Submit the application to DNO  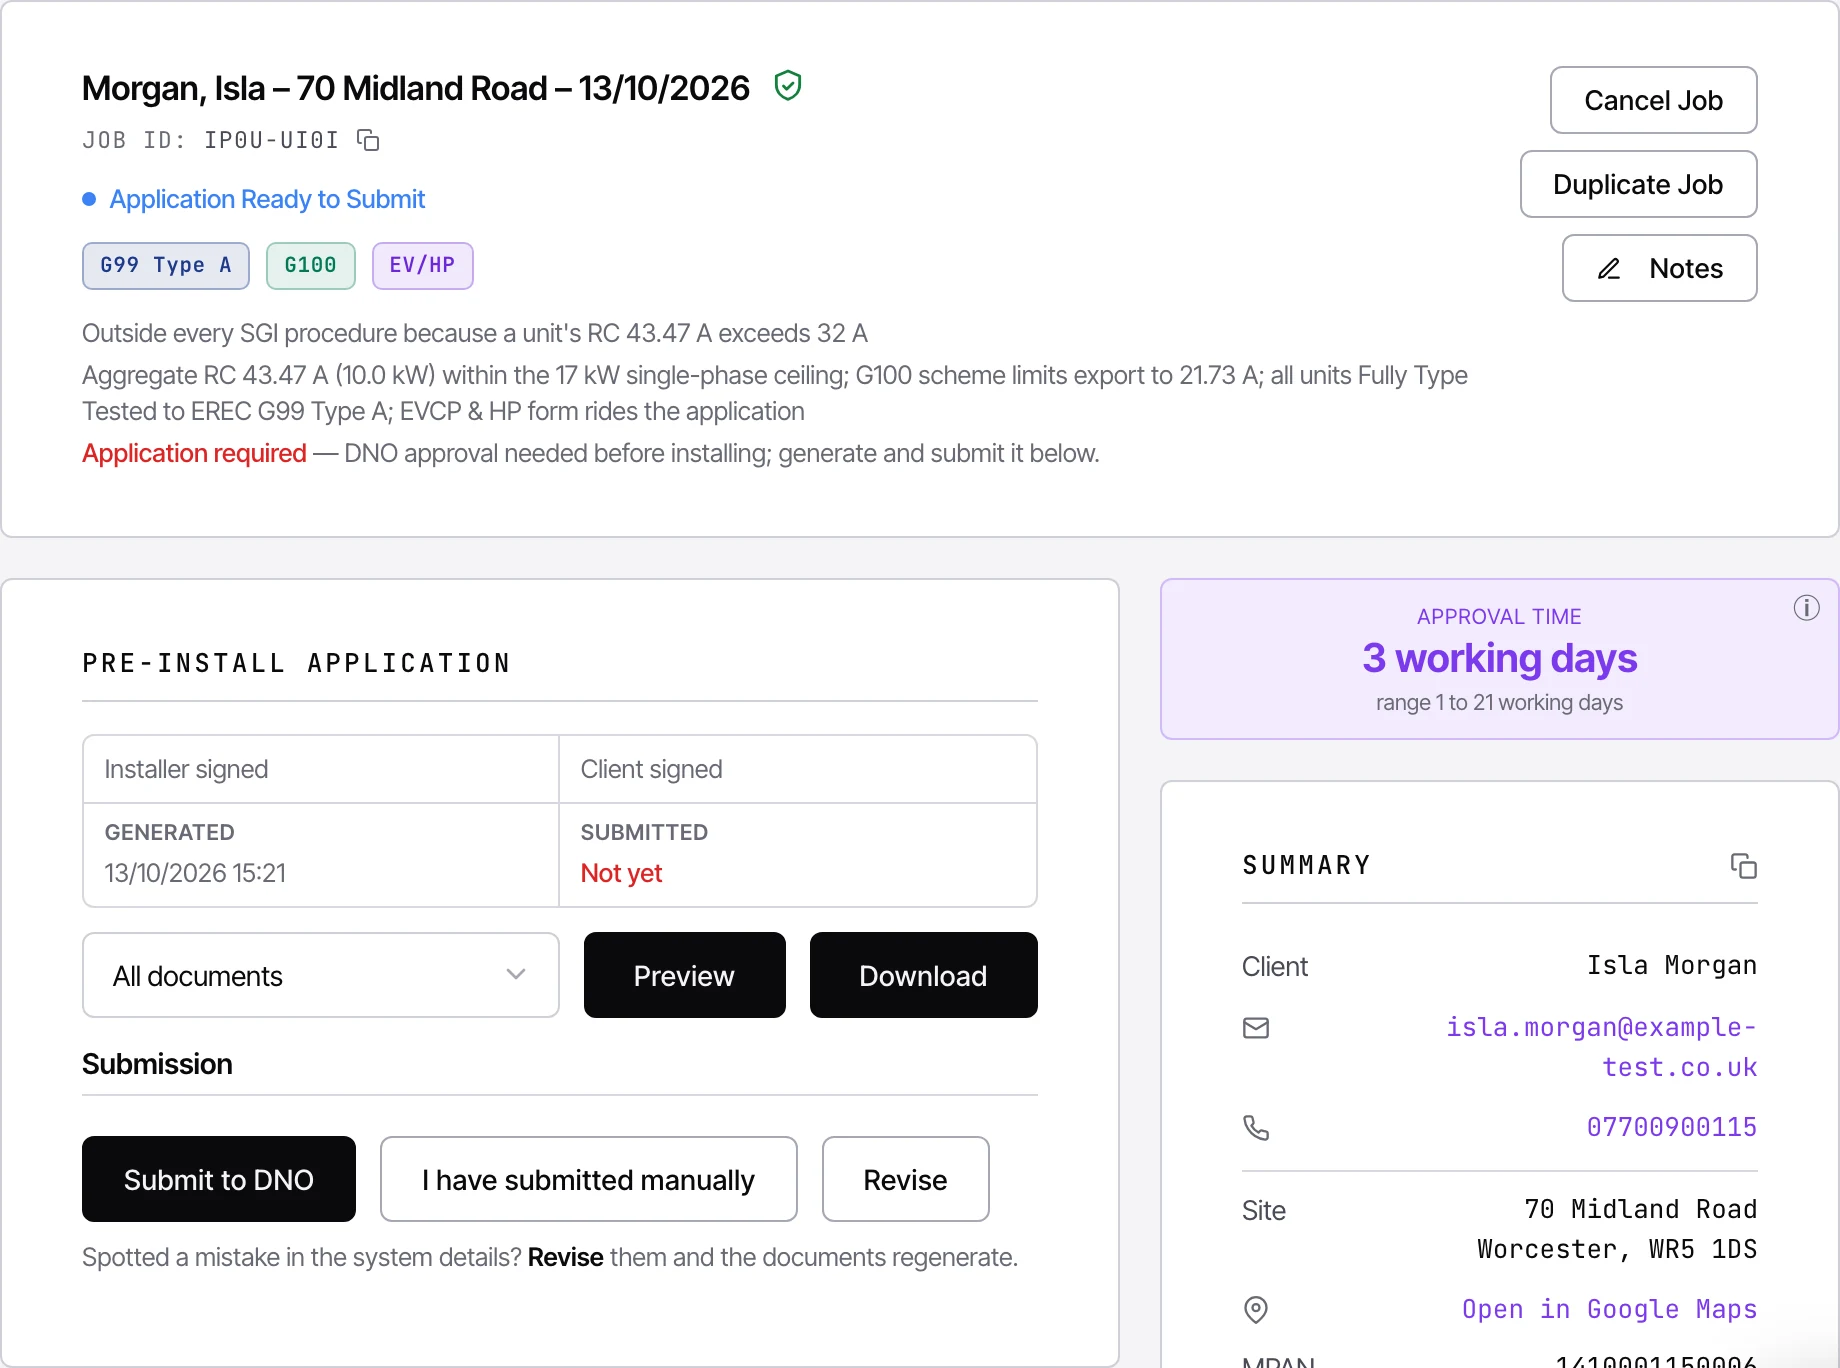coord(219,1179)
